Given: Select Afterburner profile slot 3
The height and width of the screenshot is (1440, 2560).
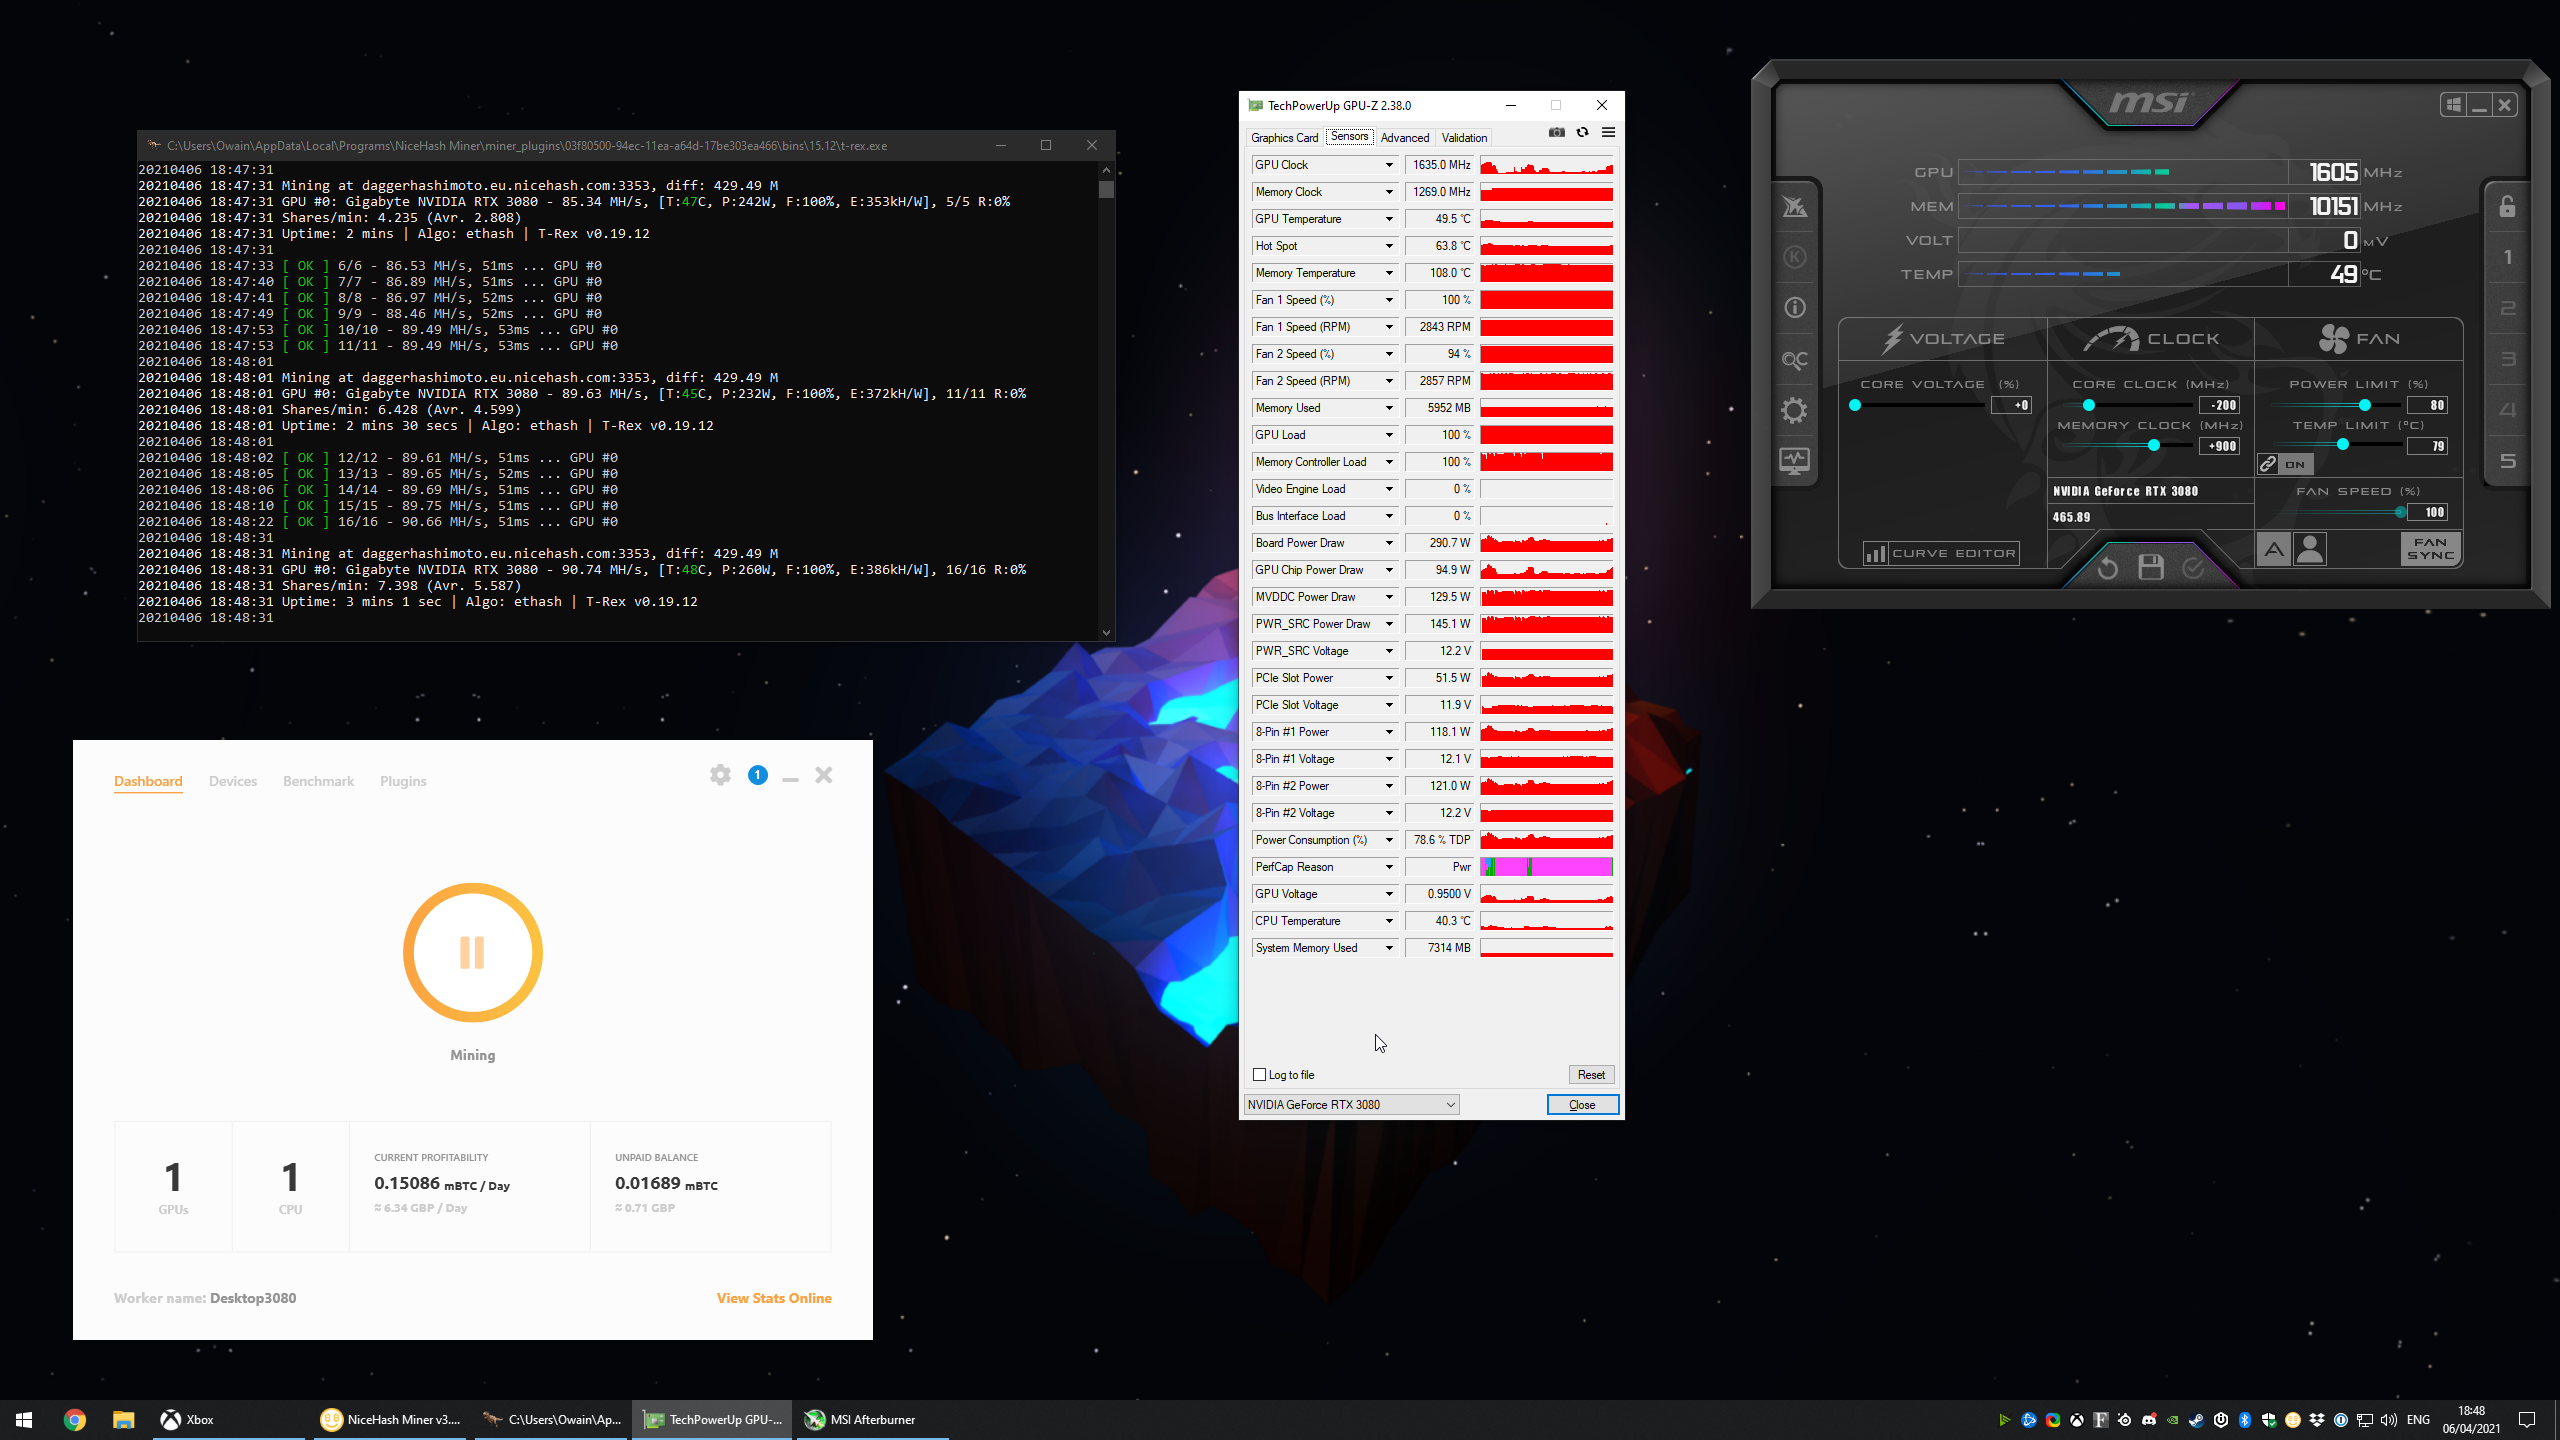Looking at the screenshot, I should click(2507, 359).
